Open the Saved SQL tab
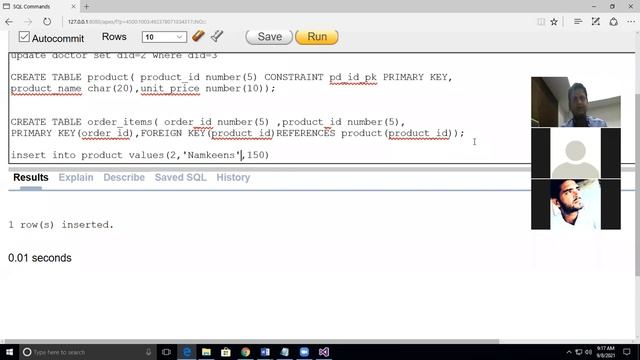 pos(180,178)
